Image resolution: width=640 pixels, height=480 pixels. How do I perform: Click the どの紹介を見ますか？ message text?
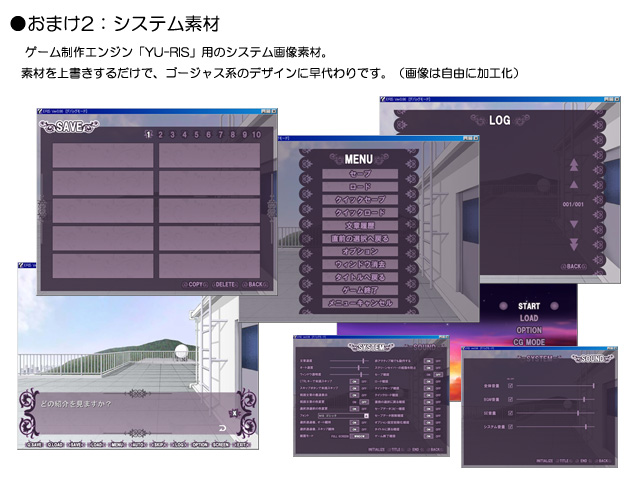point(76,404)
